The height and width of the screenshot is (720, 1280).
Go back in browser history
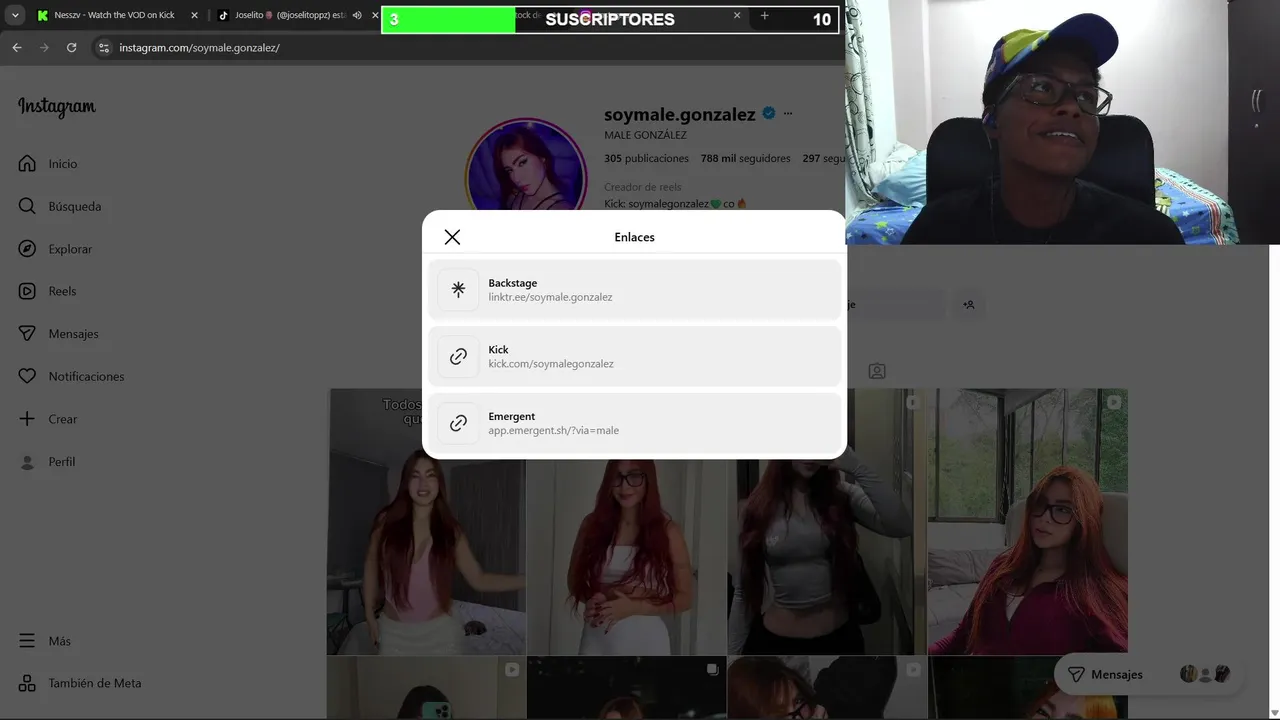coord(17,47)
